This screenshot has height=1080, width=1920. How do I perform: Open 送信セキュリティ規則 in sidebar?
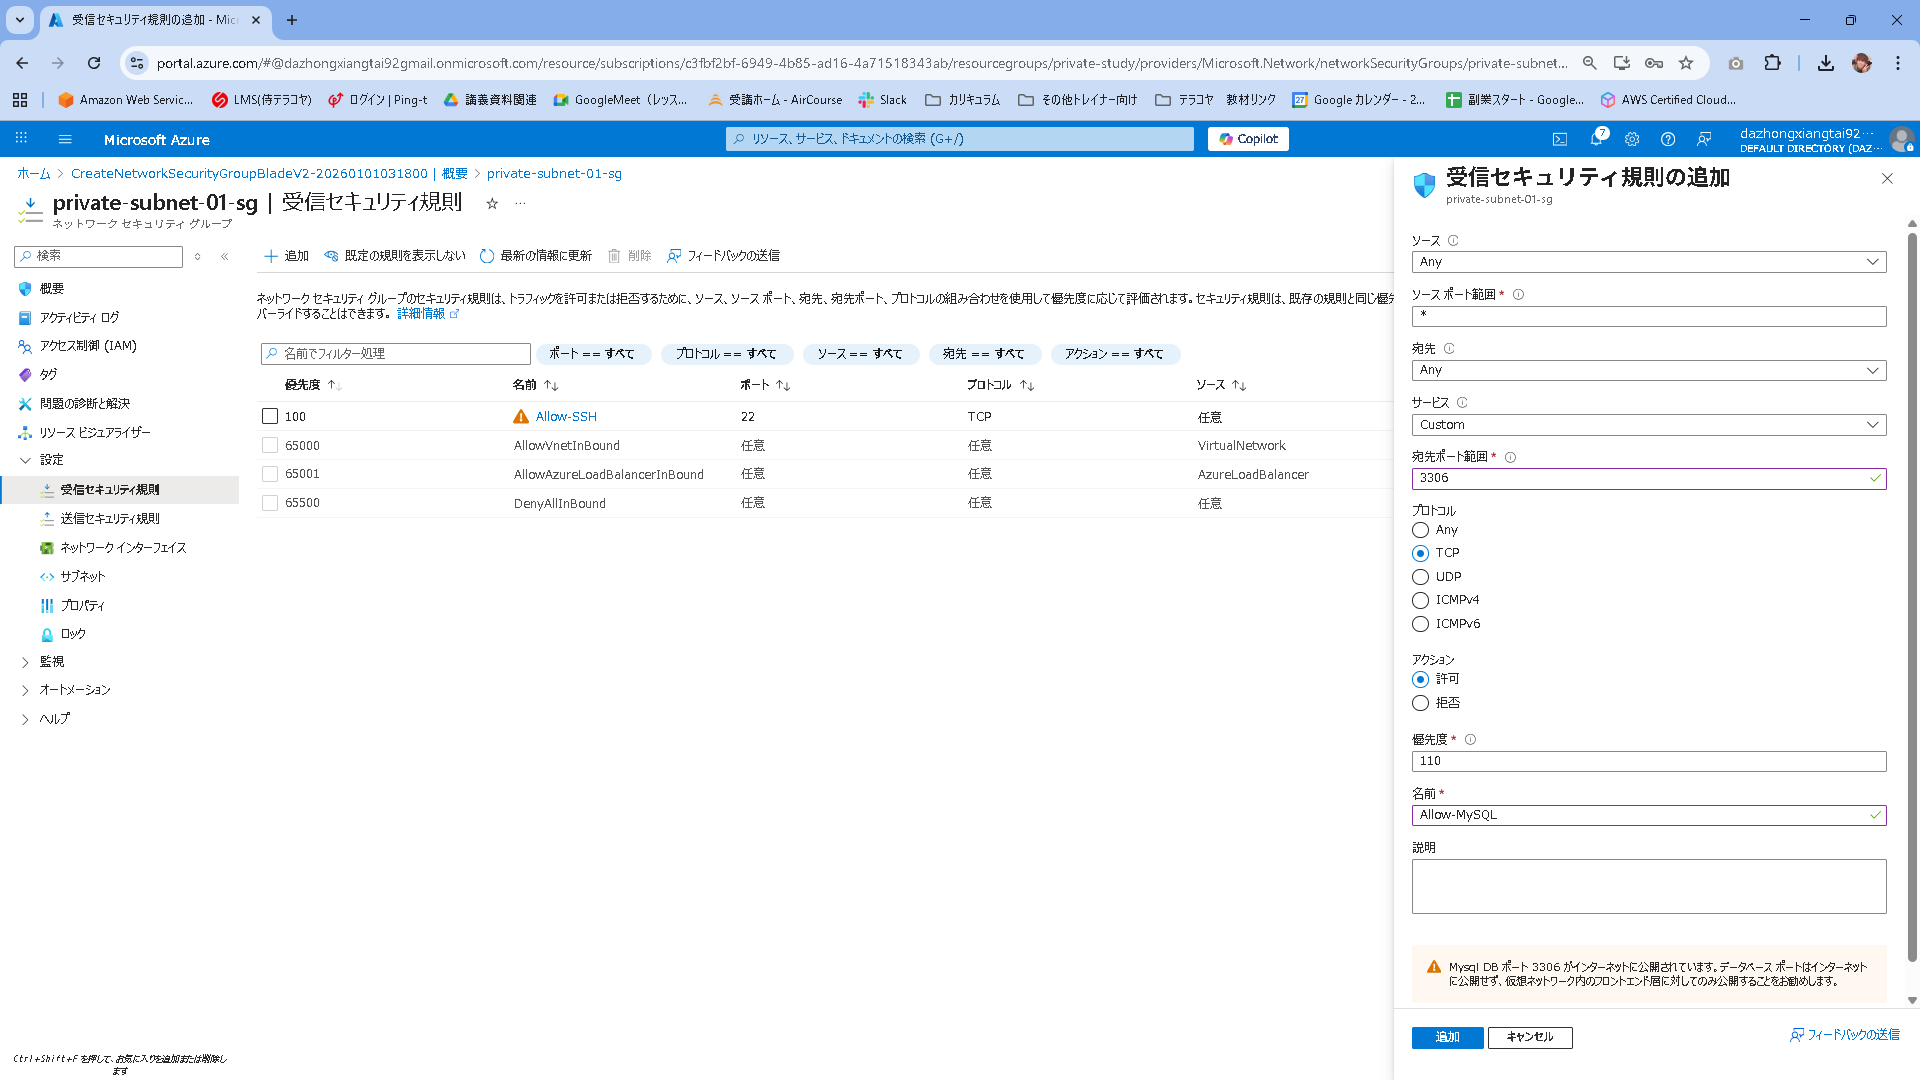[x=110, y=519]
